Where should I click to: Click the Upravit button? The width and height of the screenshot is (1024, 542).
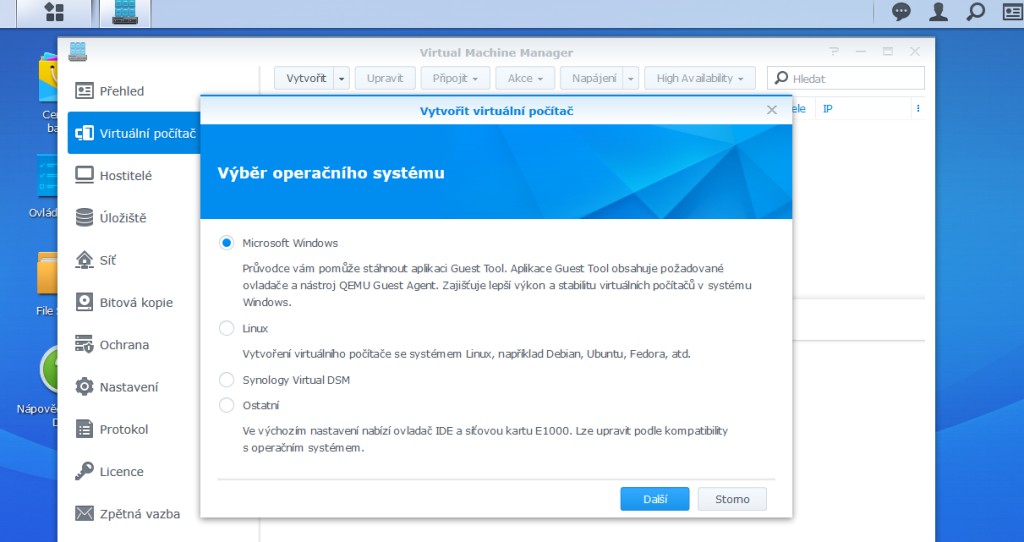[x=385, y=78]
